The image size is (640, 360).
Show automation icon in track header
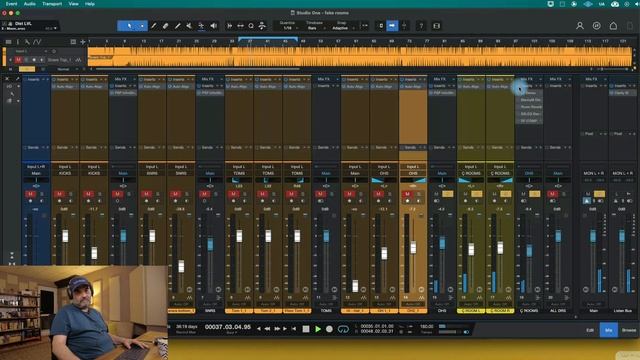coord(37,42)
